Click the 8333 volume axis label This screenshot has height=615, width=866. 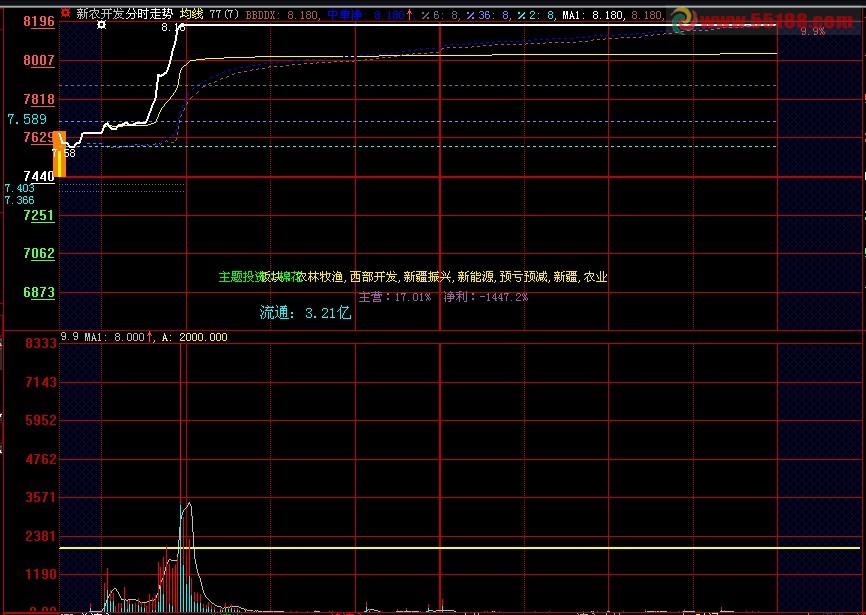(x=41, y=343)
